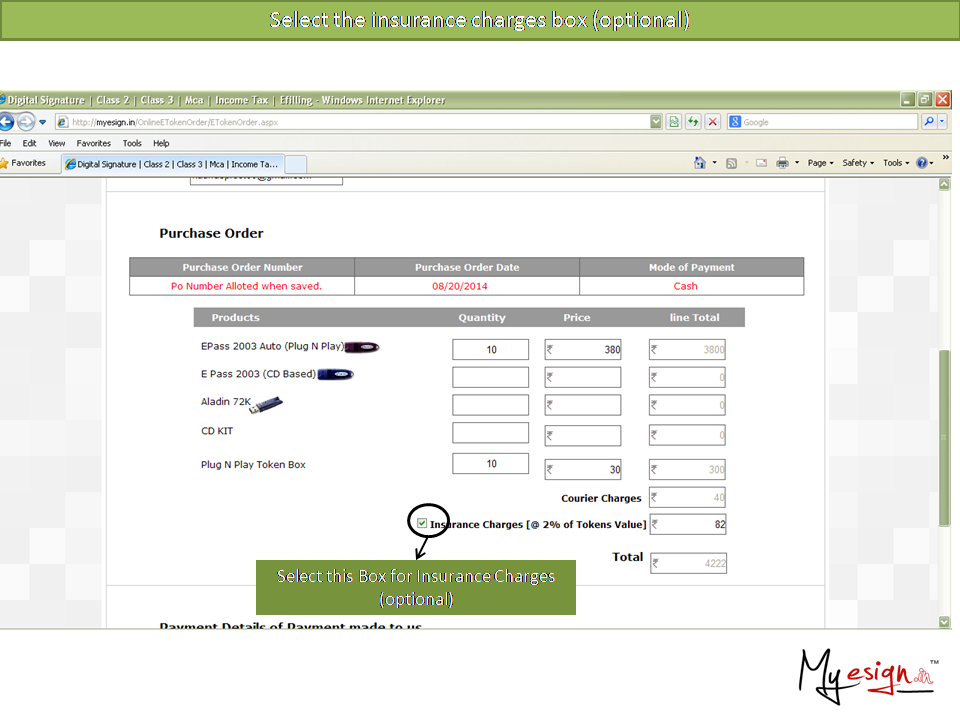960x720 pixels.
Task: Click the Google search box
Action: [x=827, y=122]
